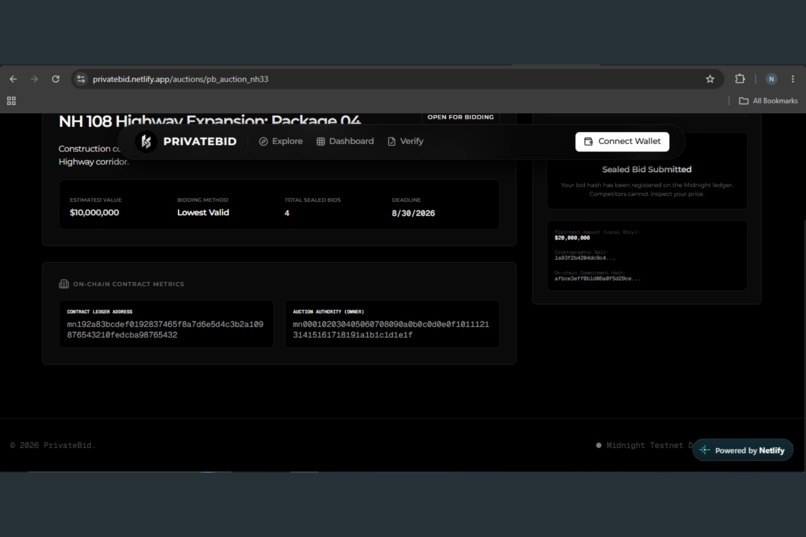
Task: Reload the page with the refresh icon
Action: pos(56,79)
